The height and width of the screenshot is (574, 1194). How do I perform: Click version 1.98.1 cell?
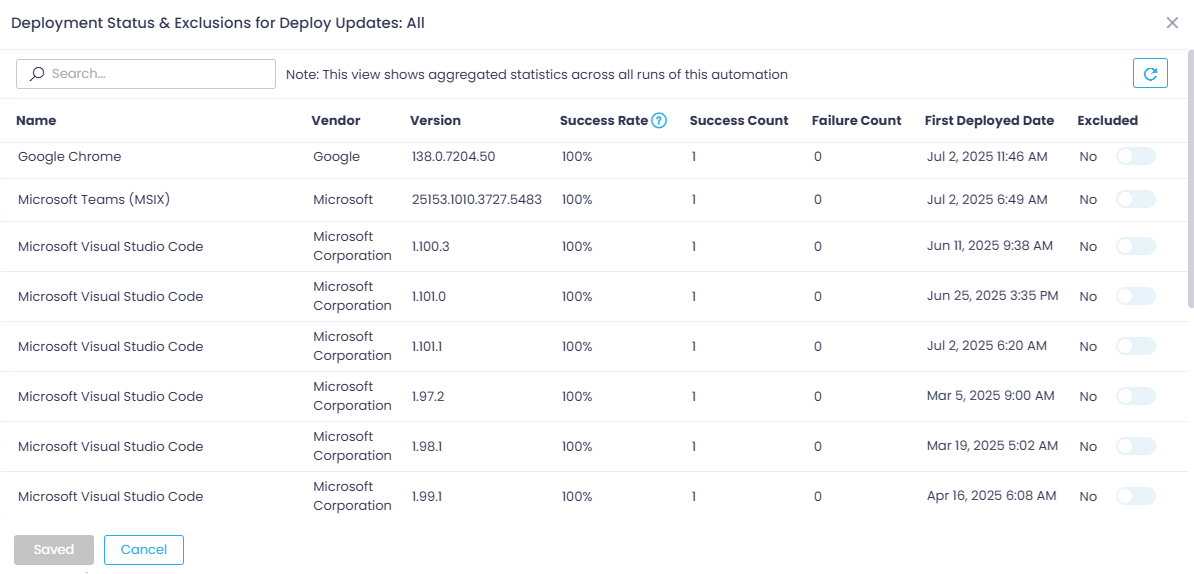[427, 446]
